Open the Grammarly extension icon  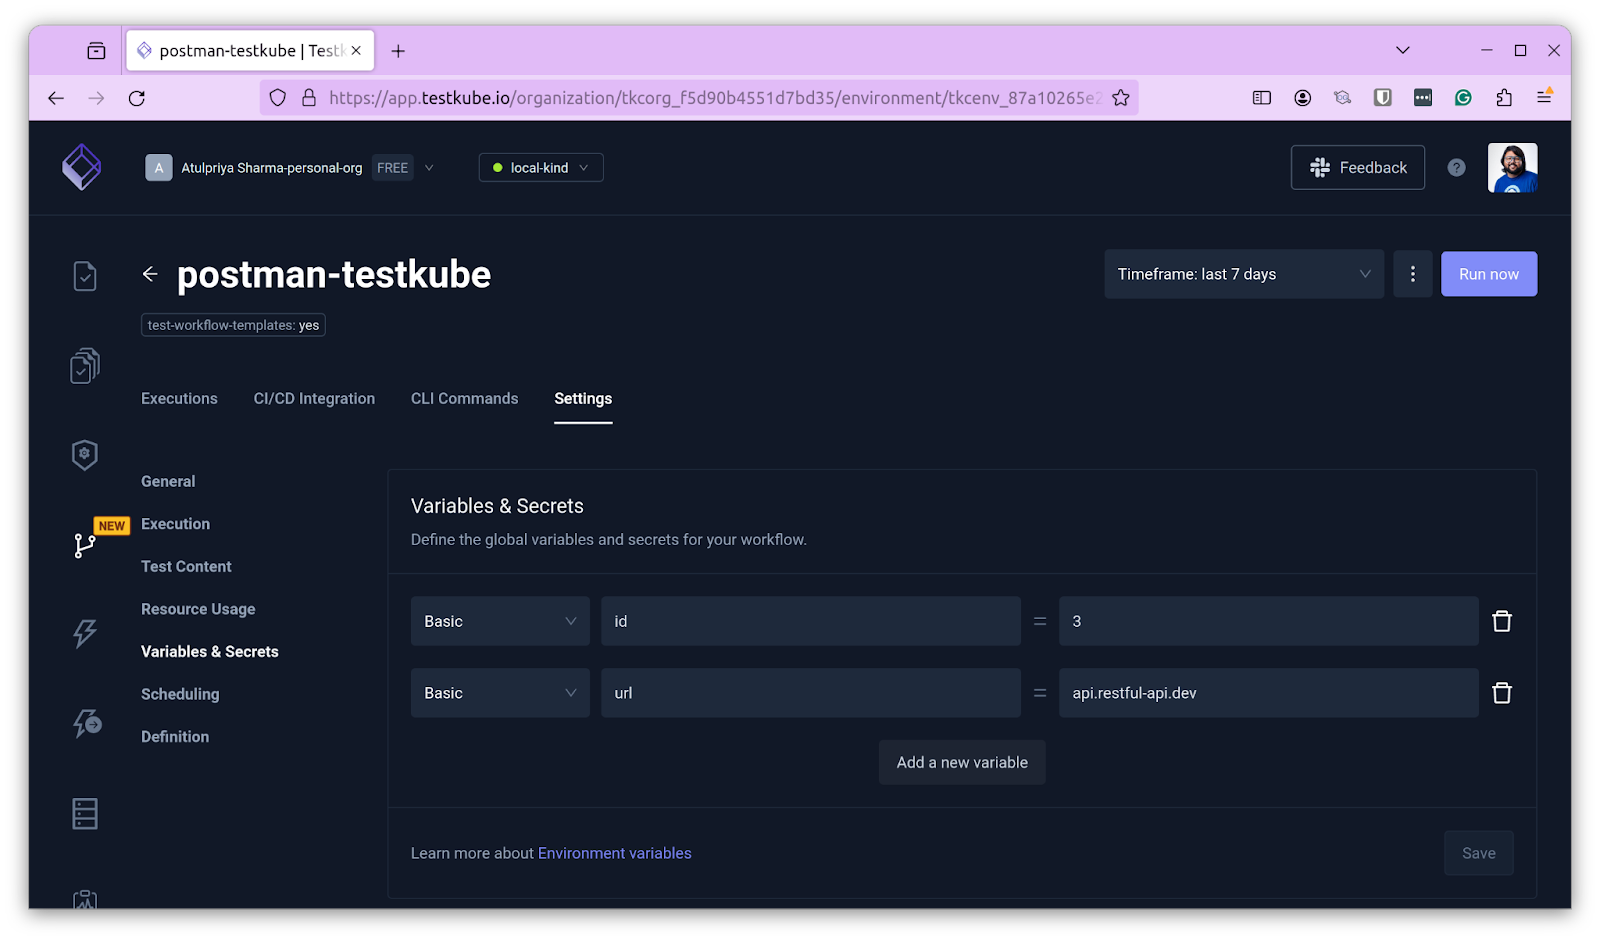point(1463,98)
